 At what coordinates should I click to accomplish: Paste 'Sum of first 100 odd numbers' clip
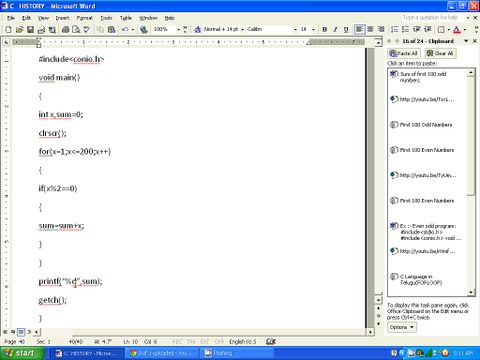428,77
